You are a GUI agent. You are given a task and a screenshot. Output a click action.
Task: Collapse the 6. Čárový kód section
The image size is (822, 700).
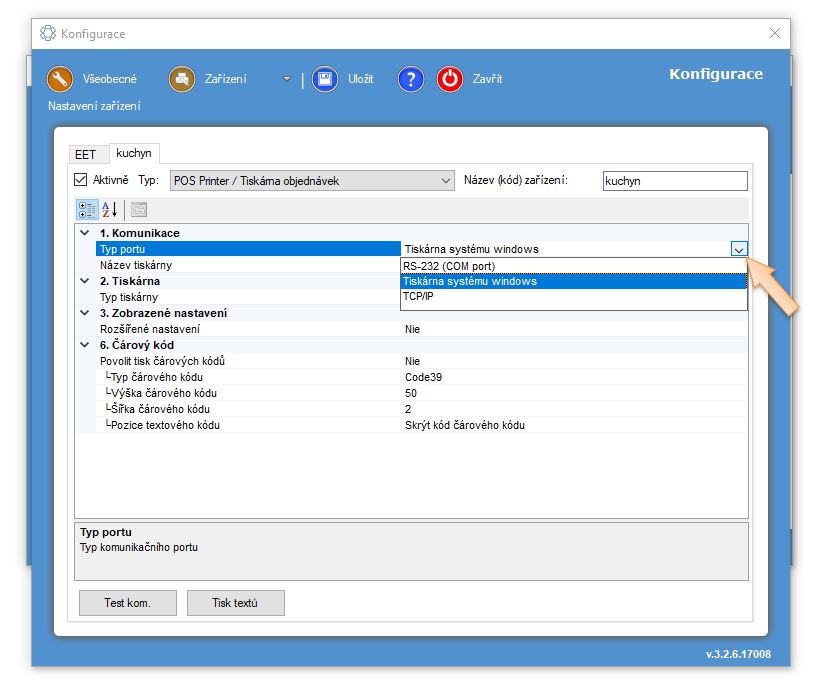[85, 345]
